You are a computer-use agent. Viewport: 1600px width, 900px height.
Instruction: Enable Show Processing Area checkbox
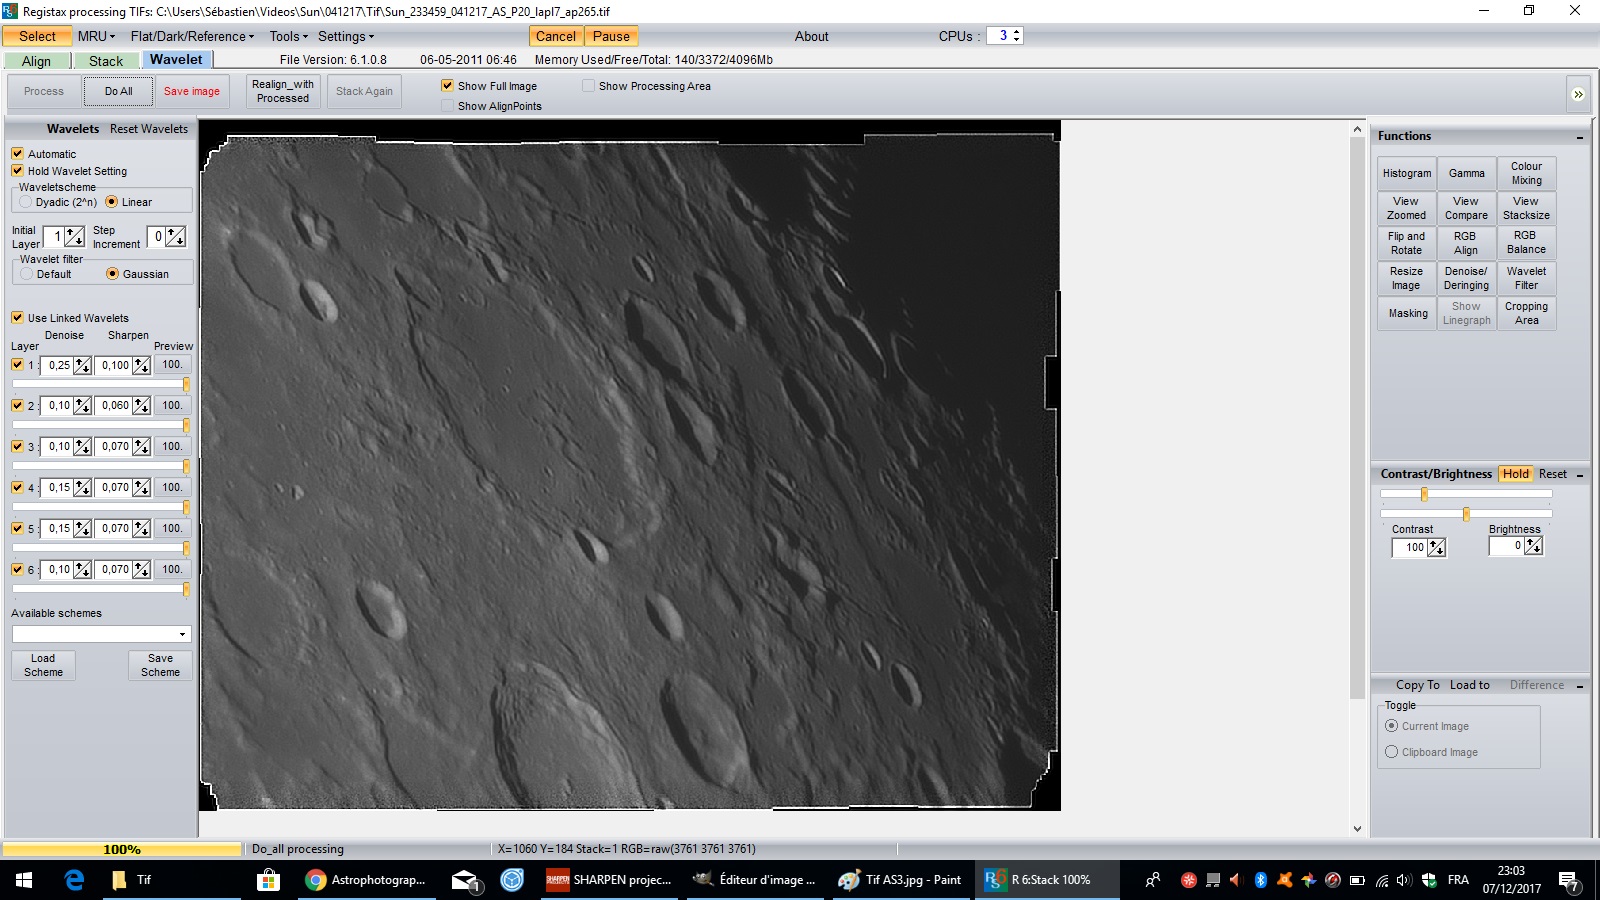coord(588,86)
